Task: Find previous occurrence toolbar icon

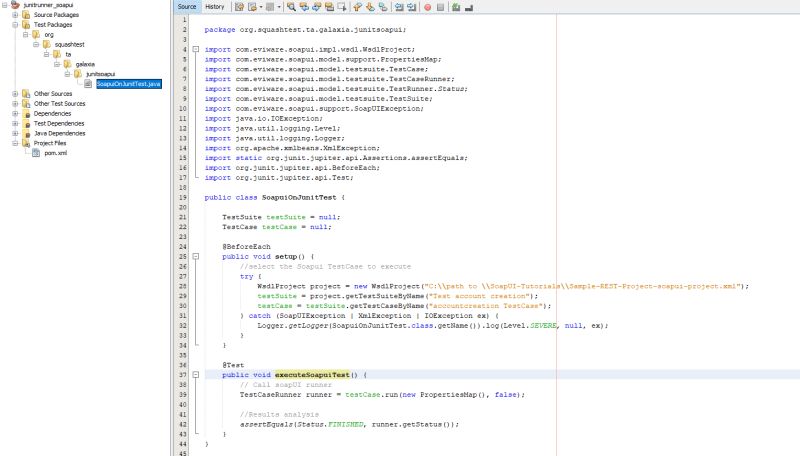Action: pos(304,7)
